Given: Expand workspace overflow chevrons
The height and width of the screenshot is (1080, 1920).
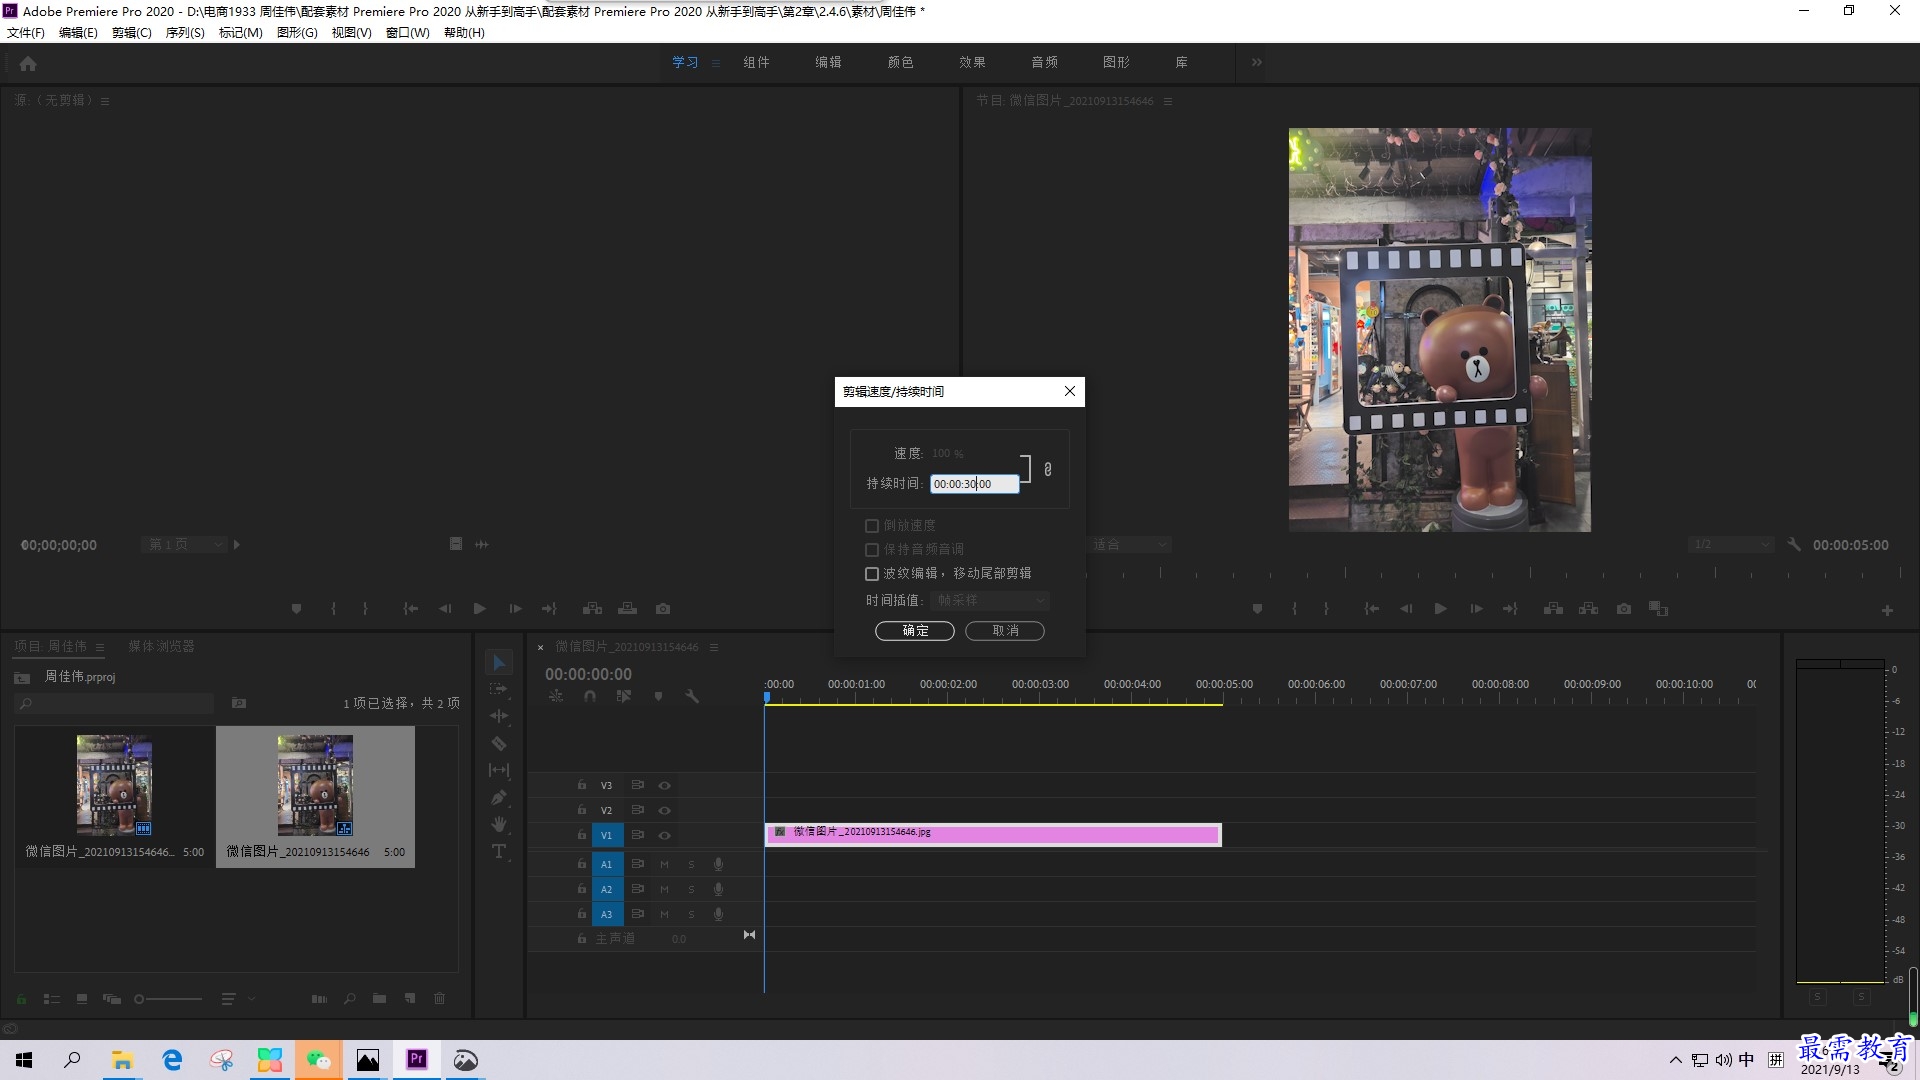Looking at the screenshot, I should tap(1256, 62).
